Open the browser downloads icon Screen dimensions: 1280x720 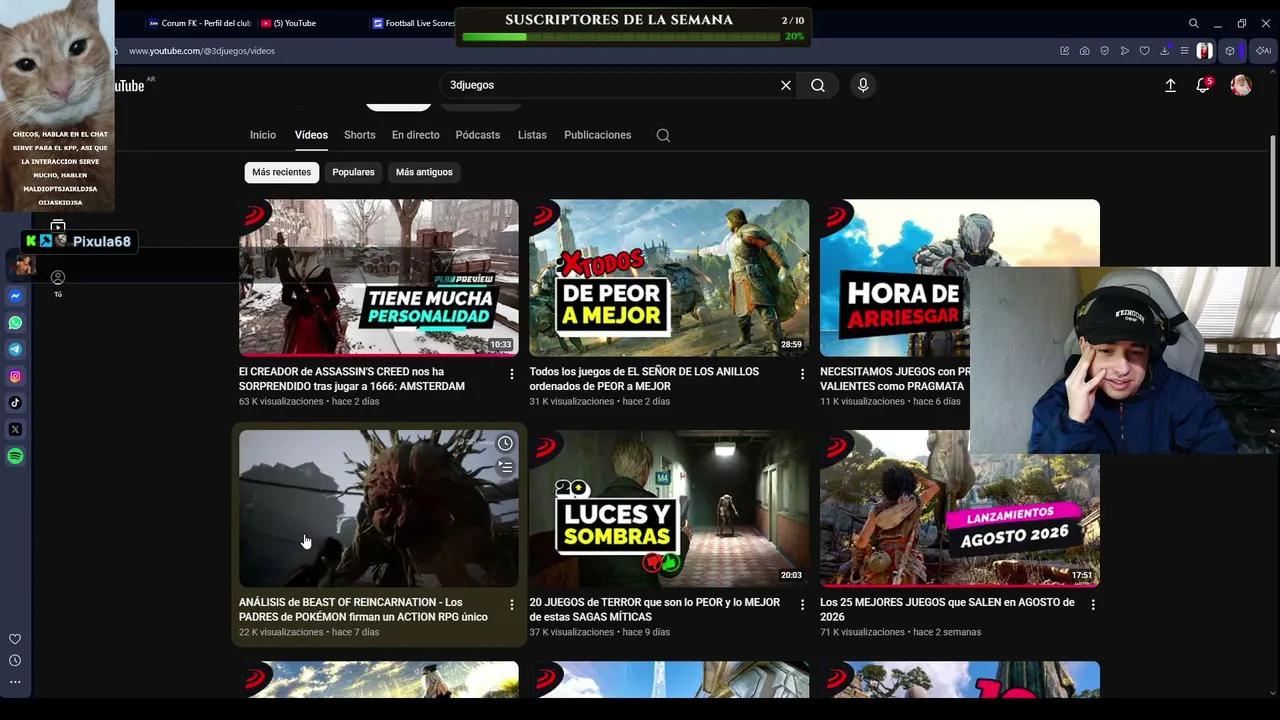coord(1164,51)
